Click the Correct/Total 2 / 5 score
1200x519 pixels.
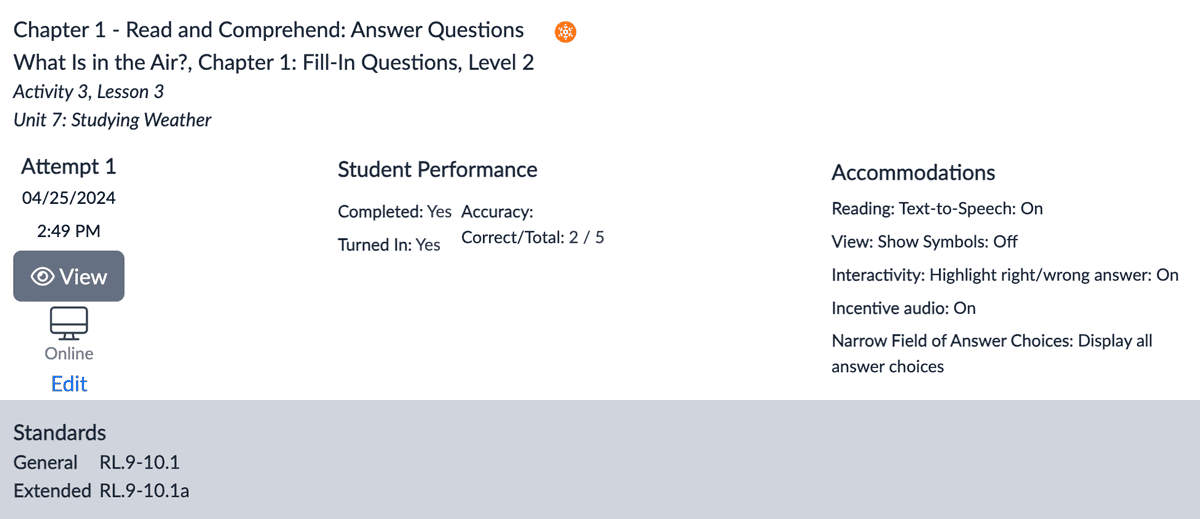click(533, 238)
